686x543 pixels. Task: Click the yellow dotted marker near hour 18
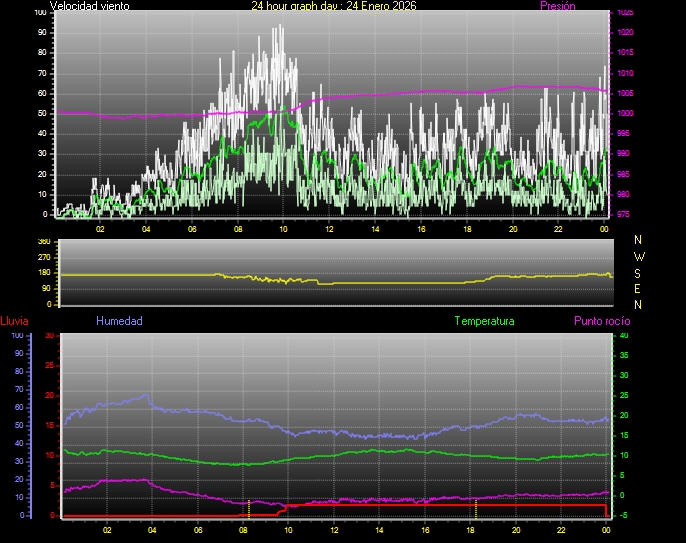(476, 510)
